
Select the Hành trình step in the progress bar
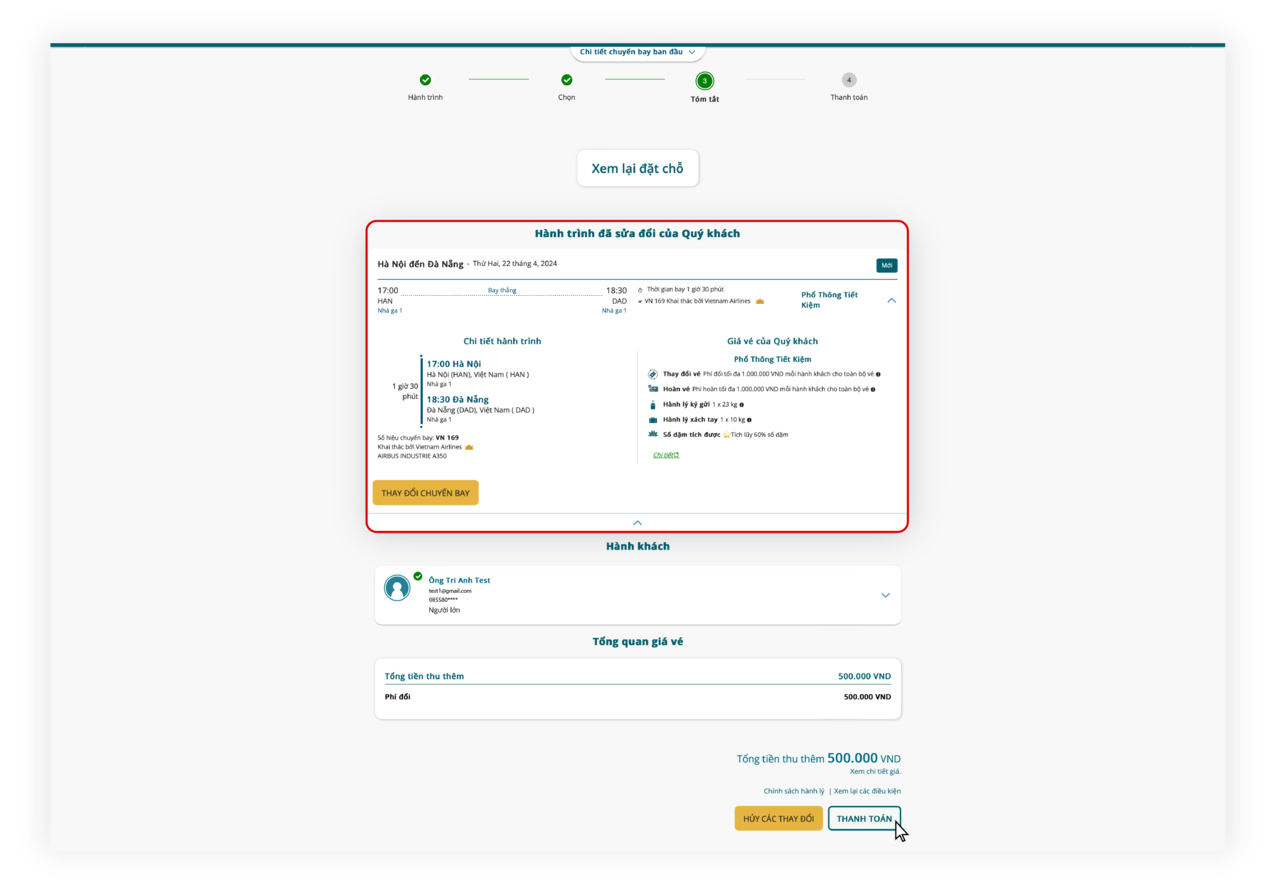tap(426, 80)
